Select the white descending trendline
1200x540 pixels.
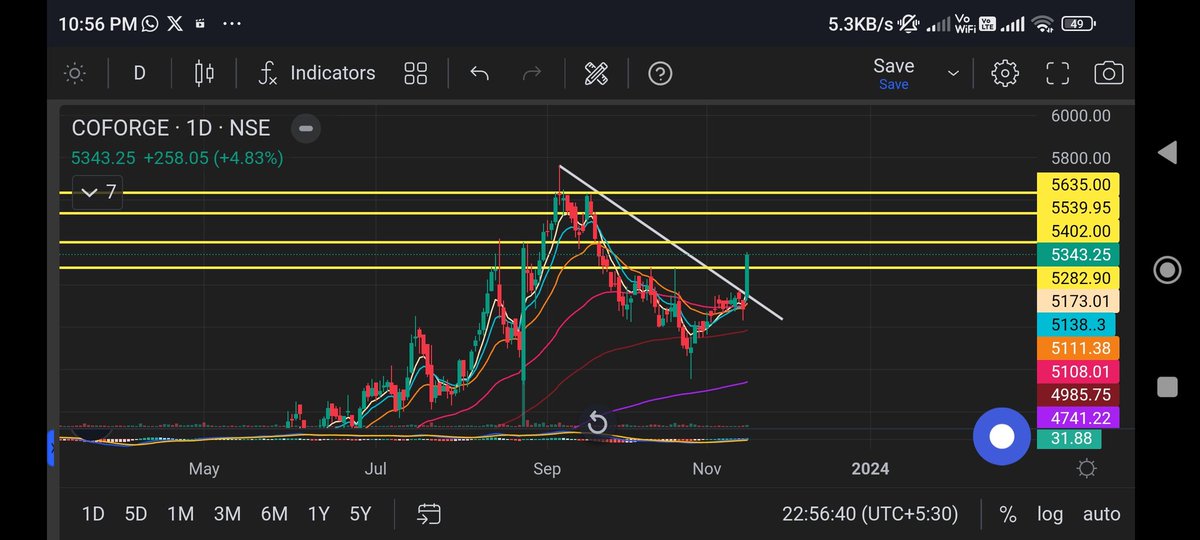670,242
